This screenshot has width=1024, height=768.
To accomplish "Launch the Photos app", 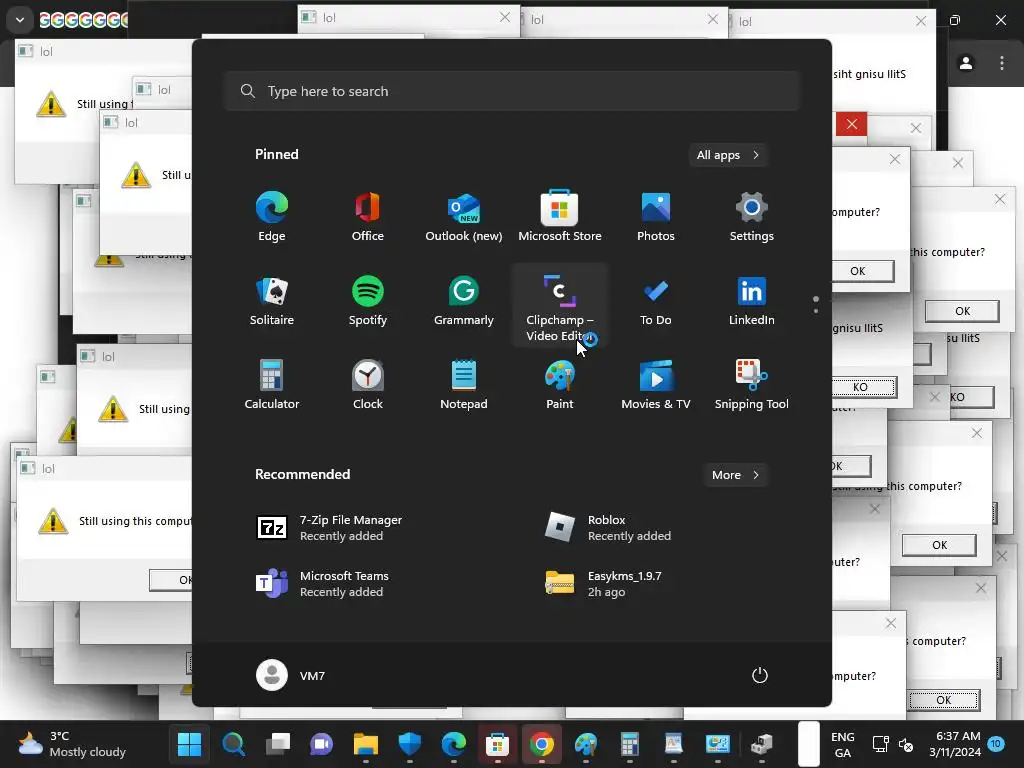I will [x=656, y=217].
